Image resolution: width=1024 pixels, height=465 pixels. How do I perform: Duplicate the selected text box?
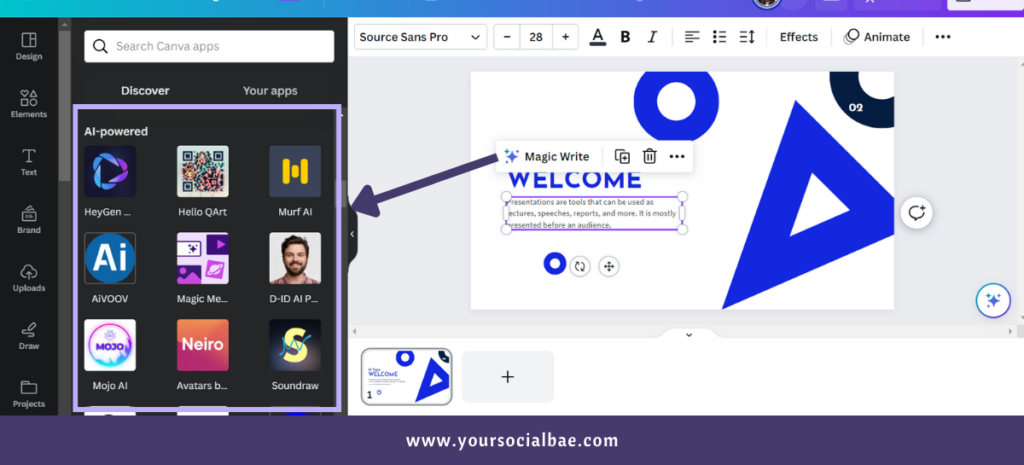[622, 157]
